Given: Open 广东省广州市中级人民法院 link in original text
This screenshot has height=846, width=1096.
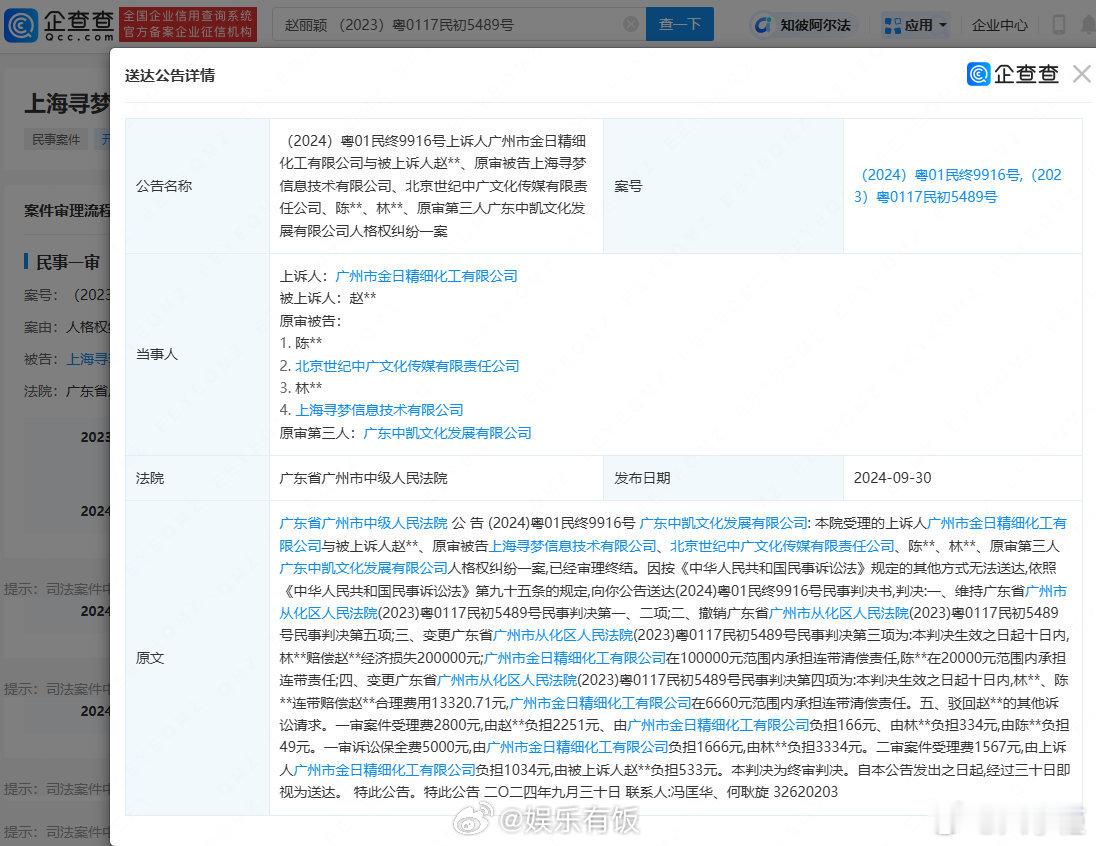Looking at the screenshot, I should pyautogui.click(x=363, y=523).
